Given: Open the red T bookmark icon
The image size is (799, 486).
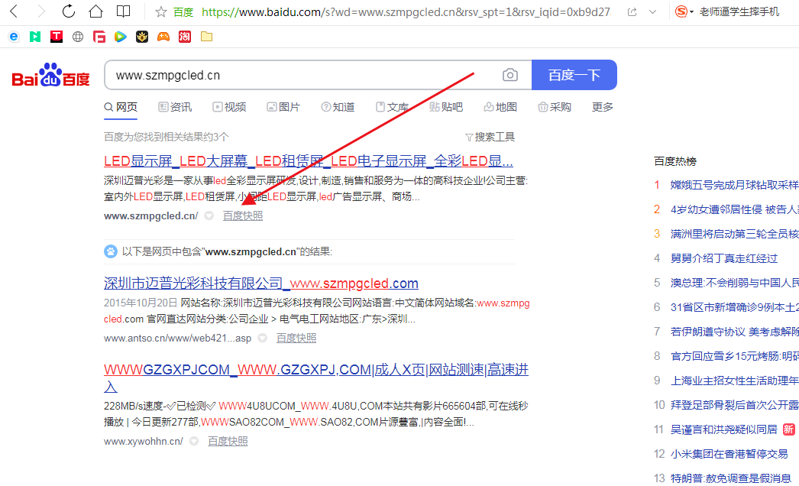Looking at the screenshot, I should click(57, 37).
